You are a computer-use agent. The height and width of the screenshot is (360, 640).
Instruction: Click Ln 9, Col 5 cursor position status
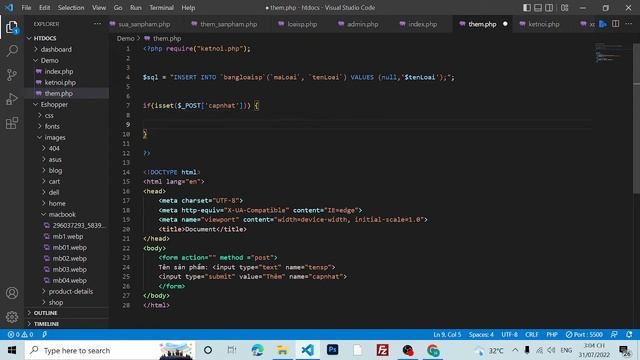(447, 334)
